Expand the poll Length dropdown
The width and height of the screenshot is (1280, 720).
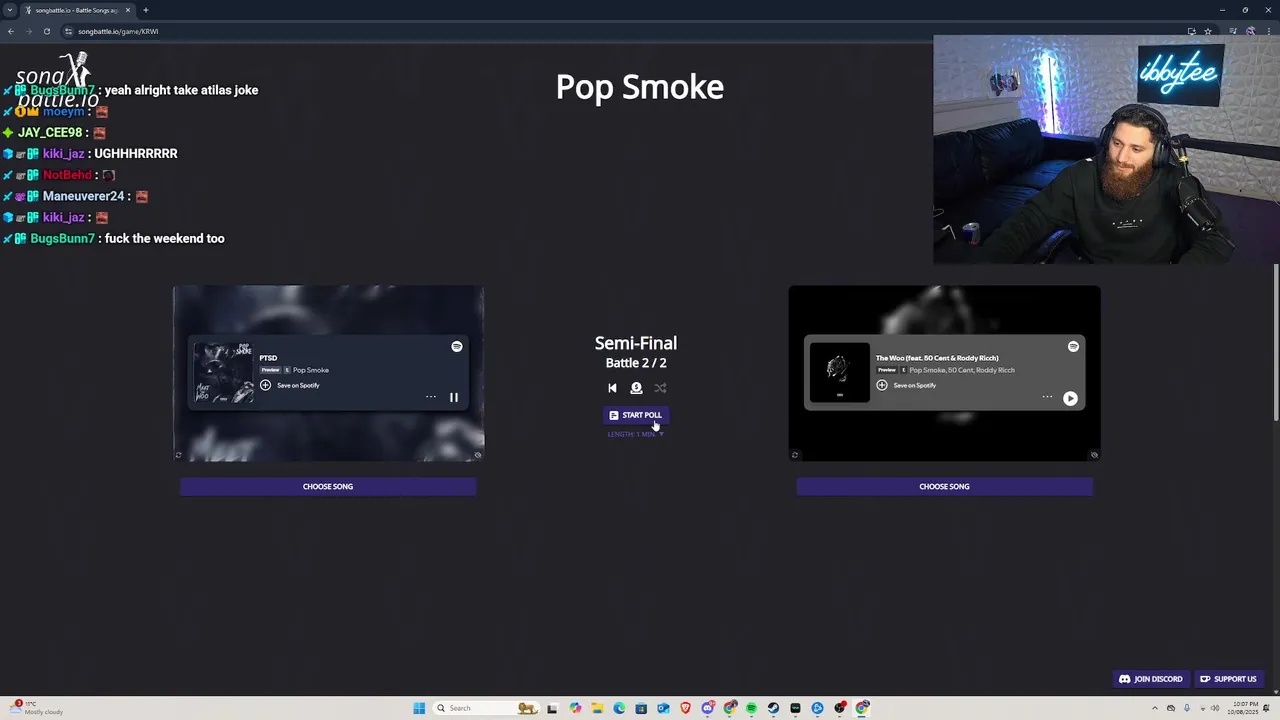click(x=636, y=434)
